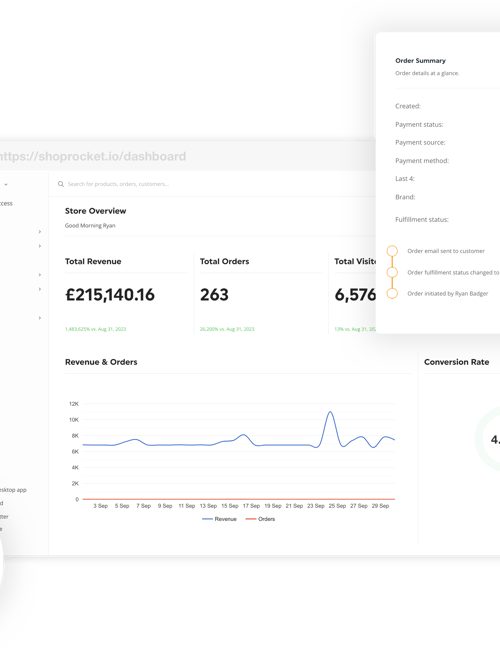Toggle the Orders series in chart legend
Image resolution: width=500 pixels, height=650 pixels.
point(260,519)
